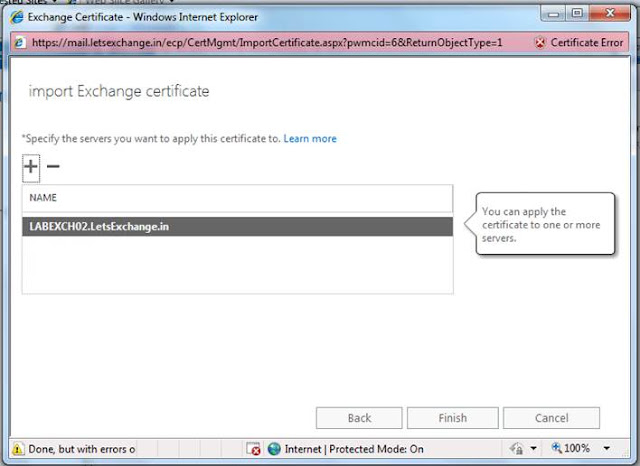Screen dimensions: 640x466
Task: Click 'Internet | Protected Mode: On' status text
Action: 354,449
